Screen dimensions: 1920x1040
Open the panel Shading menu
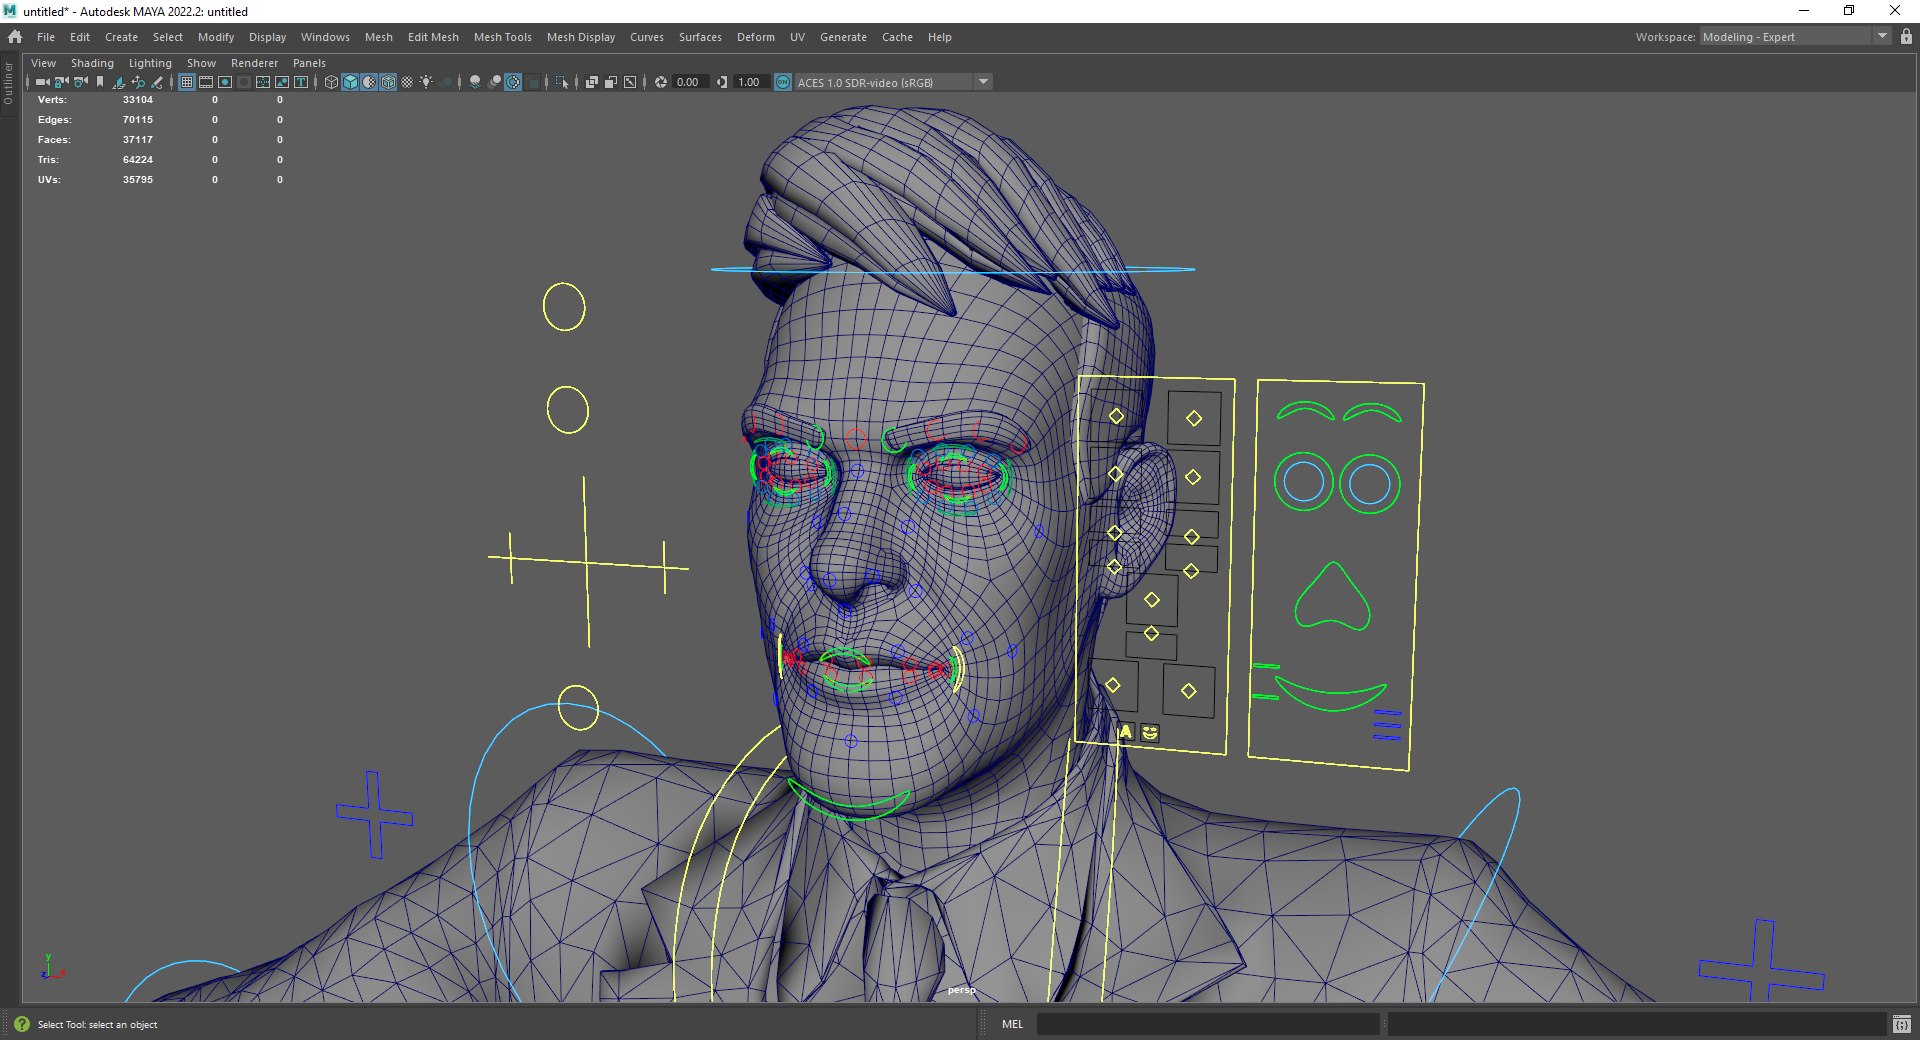92,63
